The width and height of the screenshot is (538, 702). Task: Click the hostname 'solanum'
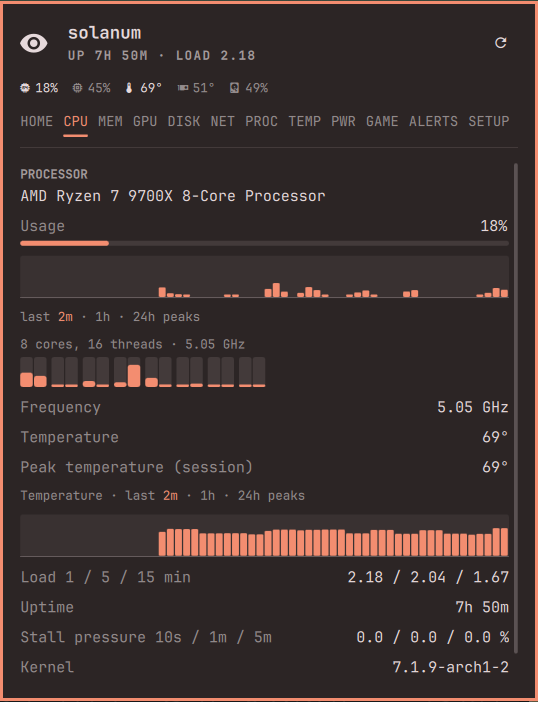pos(105,33)
